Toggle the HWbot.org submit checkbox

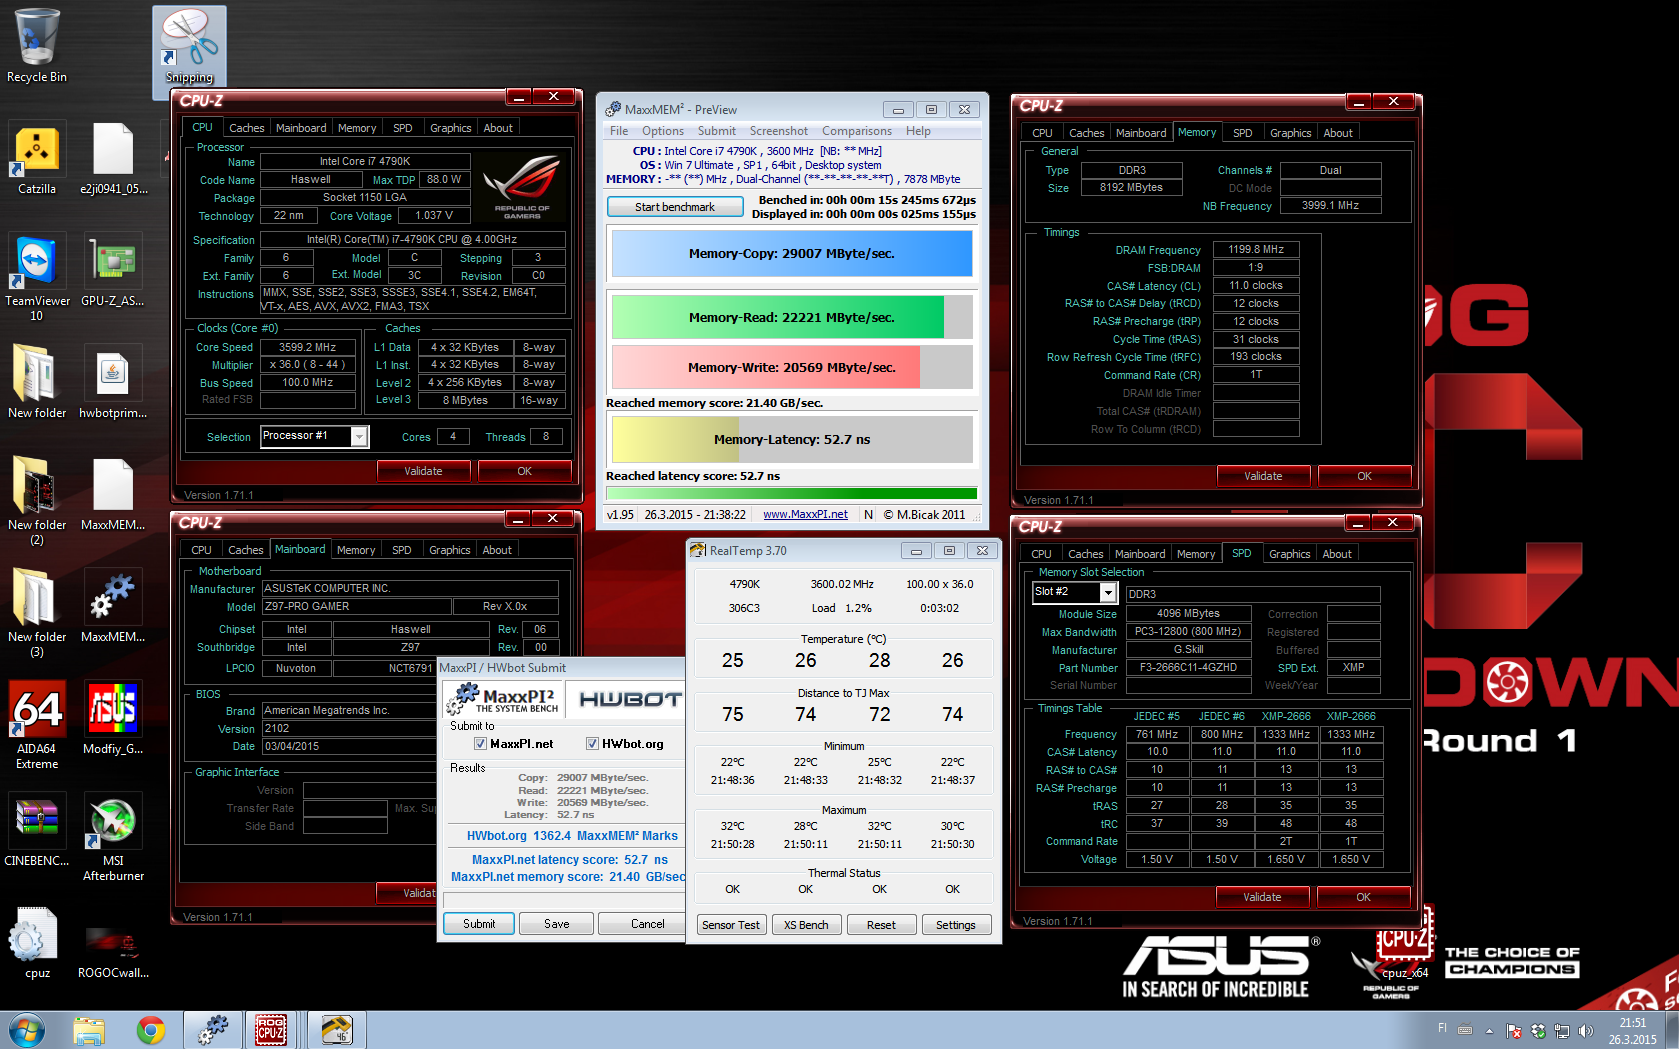(592, 744)
